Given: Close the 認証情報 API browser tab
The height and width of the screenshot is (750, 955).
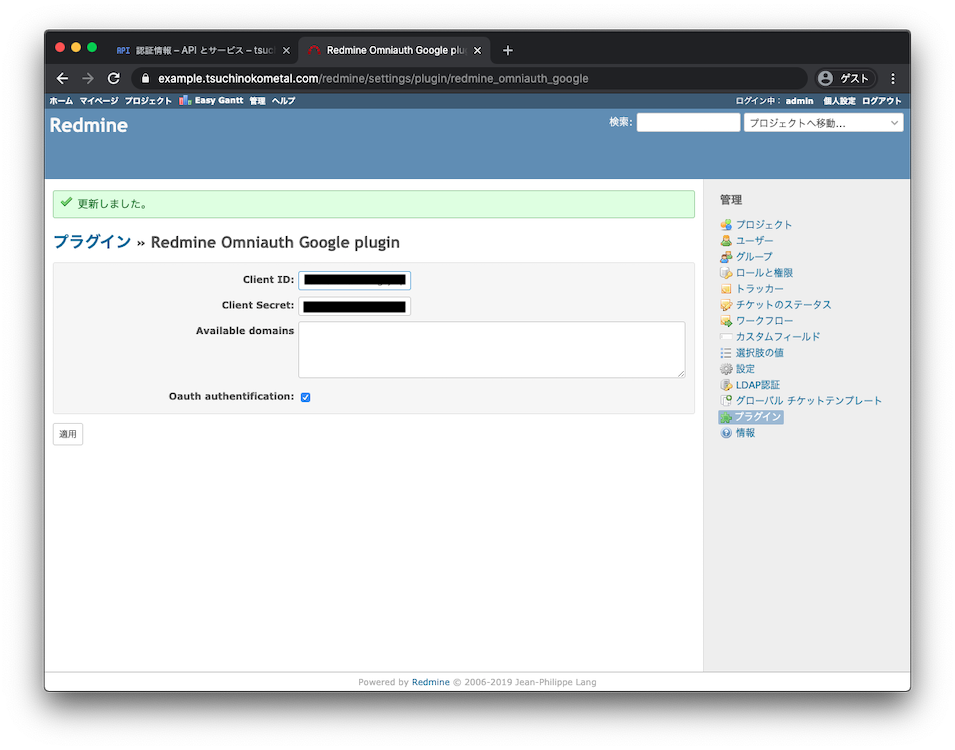Looking at the screenshot, I should (286, 51).
